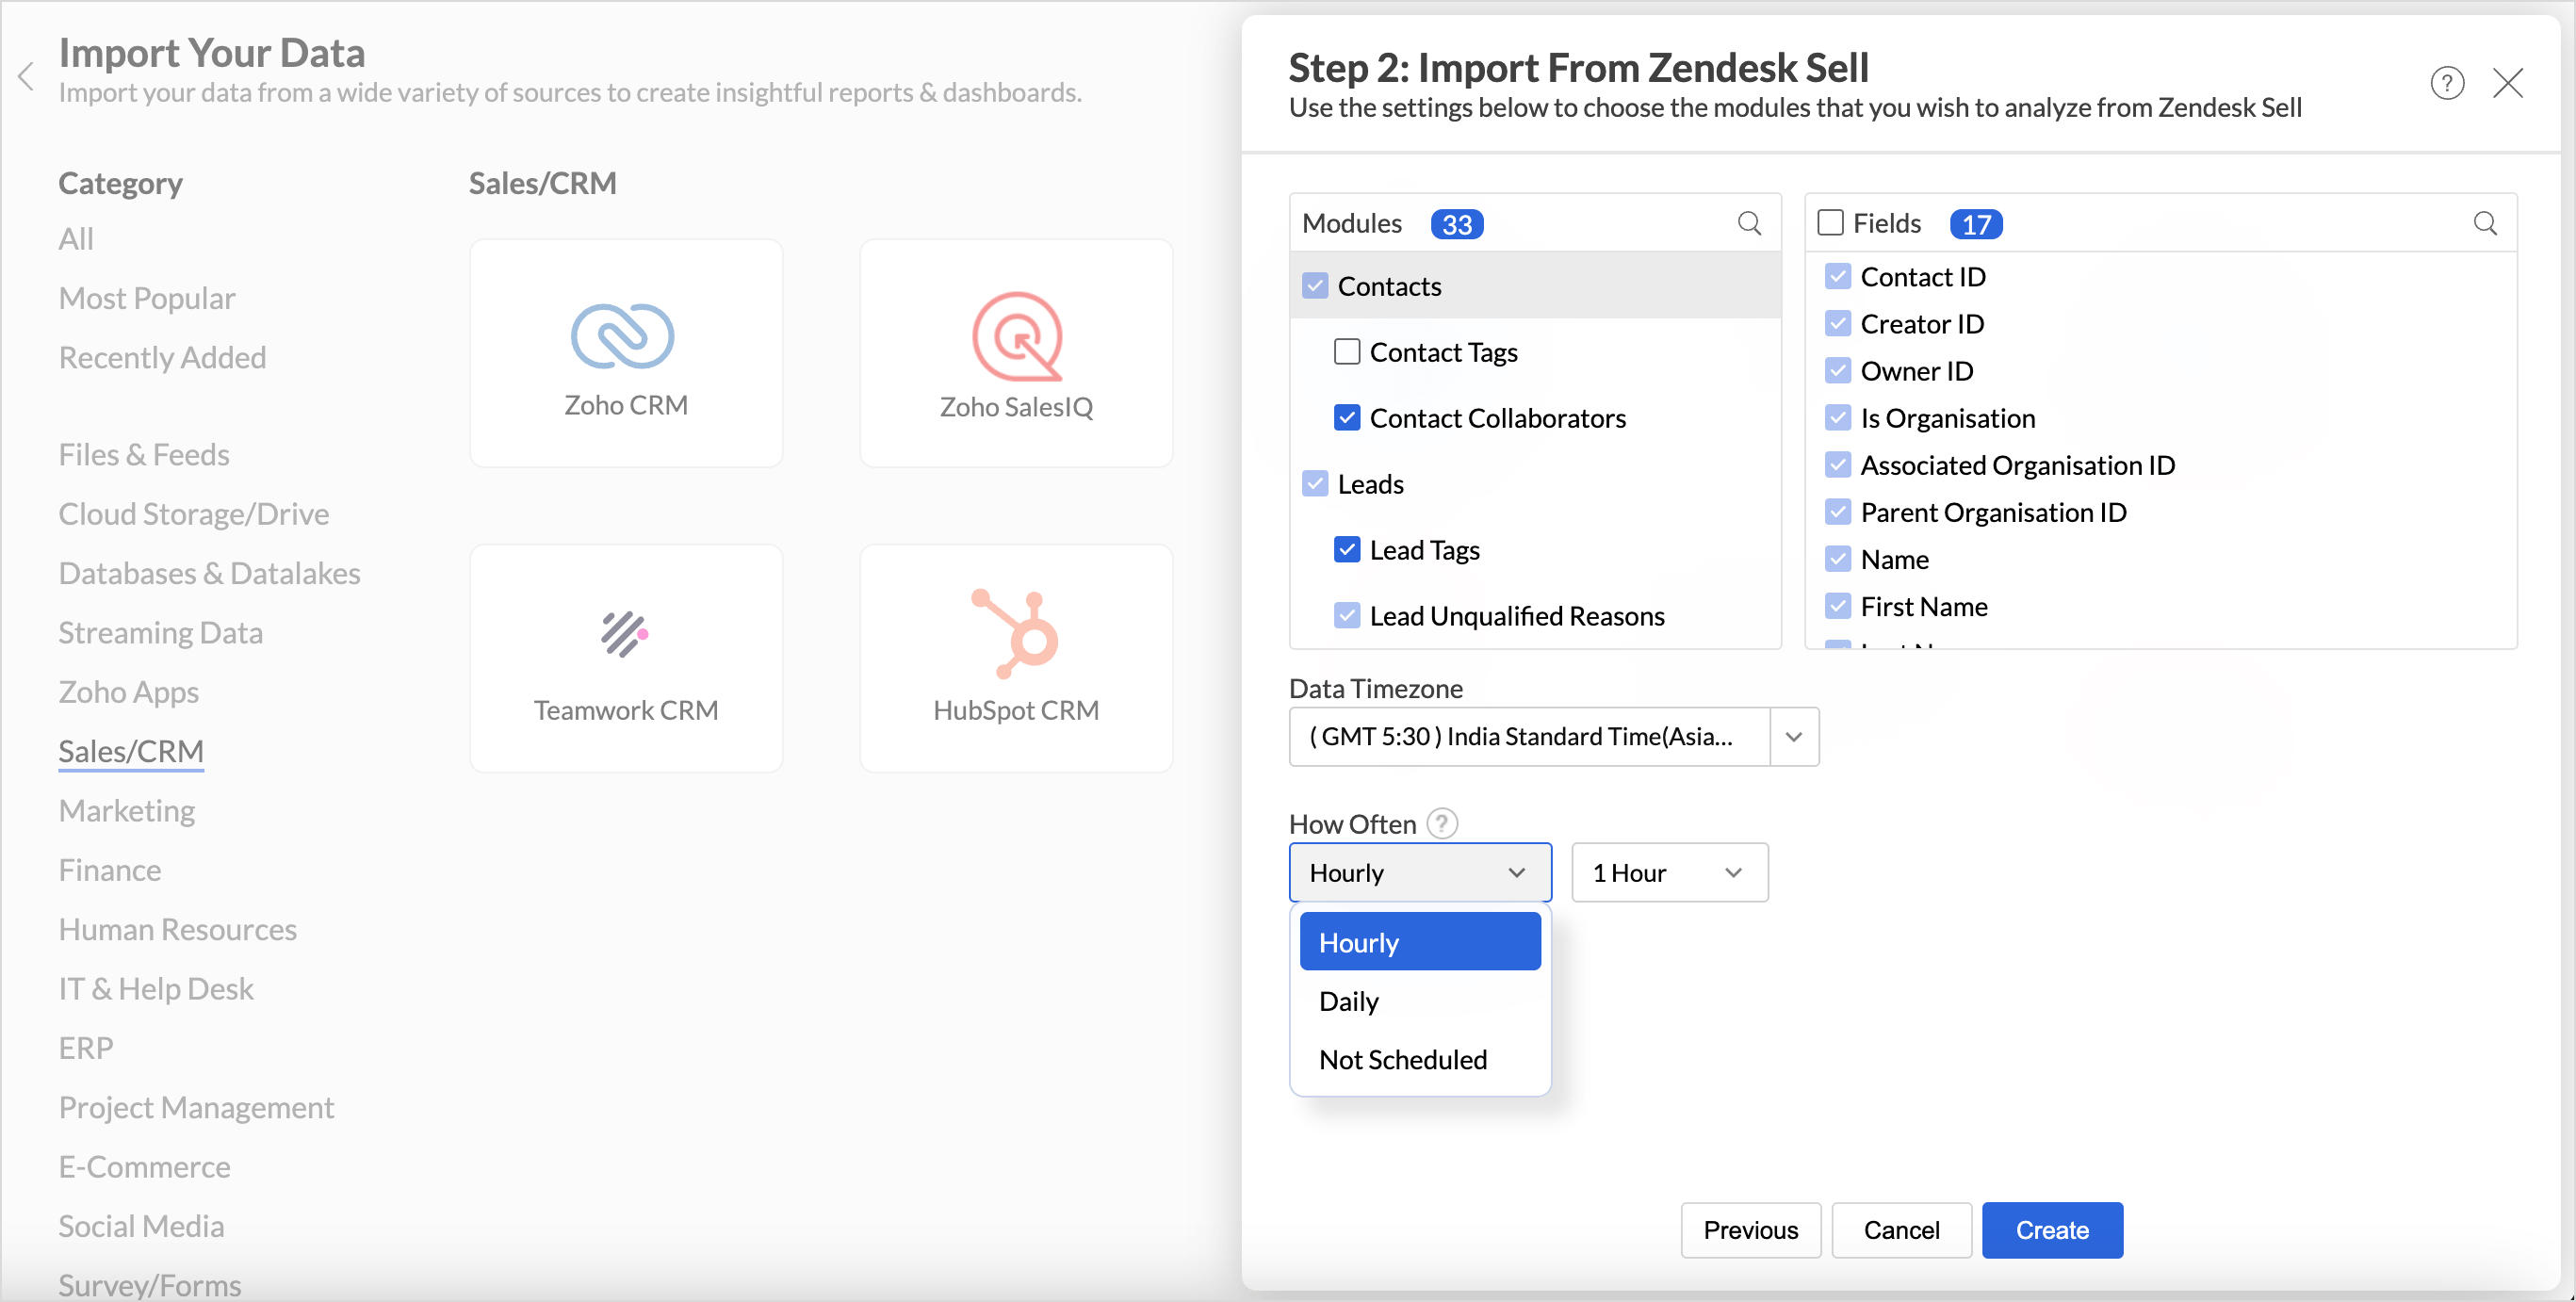
Task: Open help icon in dialog header
Action: tap(2447, 83)
